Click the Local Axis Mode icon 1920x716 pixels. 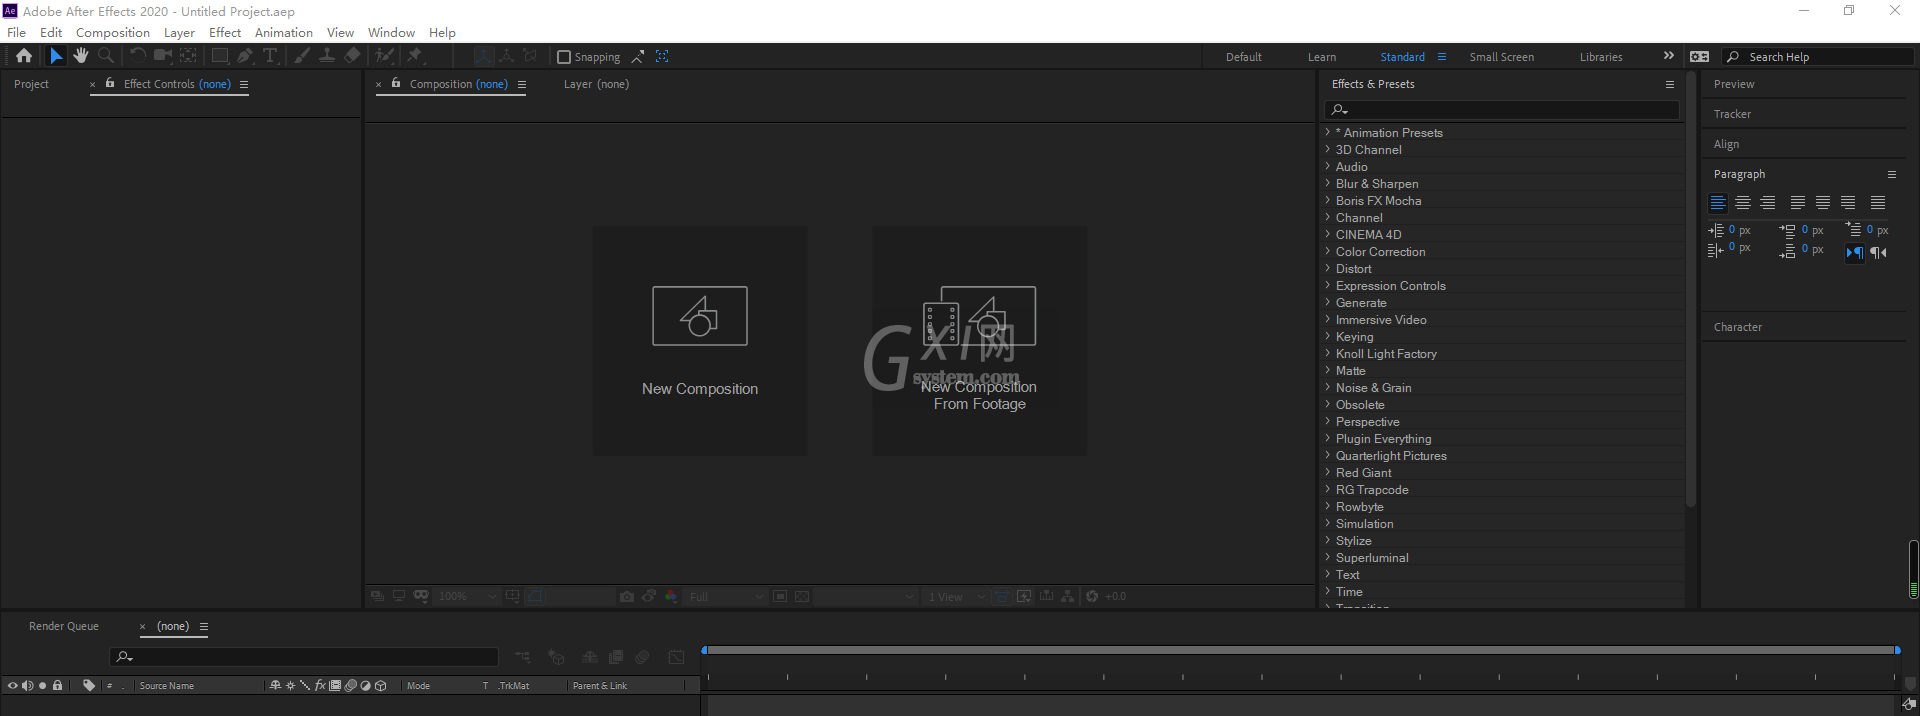point(484,56)
